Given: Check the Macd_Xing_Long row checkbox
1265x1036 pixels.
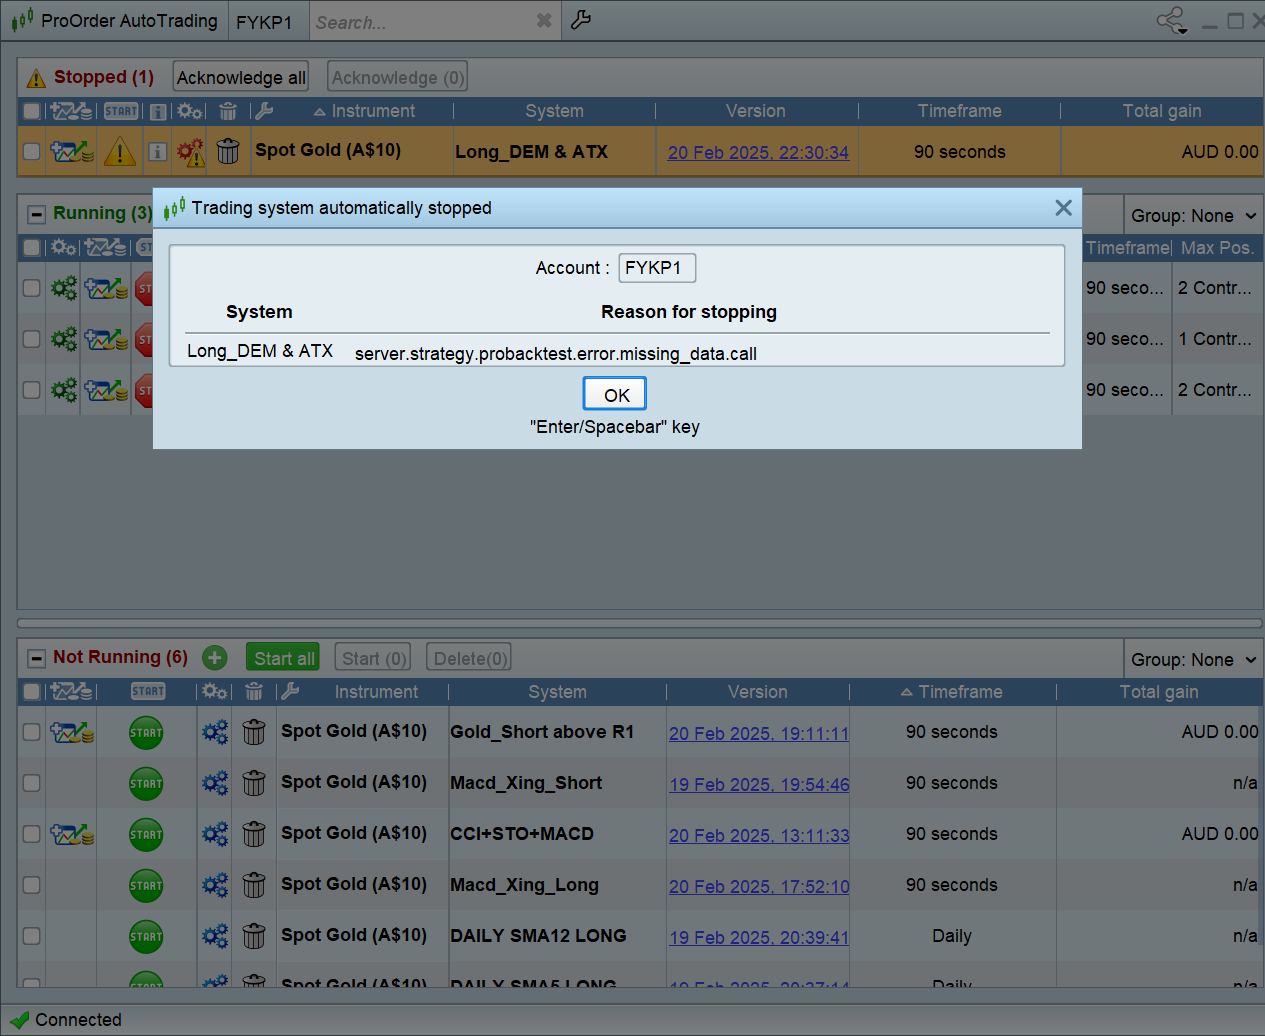Looking at the screenshot, I should 32,885.
